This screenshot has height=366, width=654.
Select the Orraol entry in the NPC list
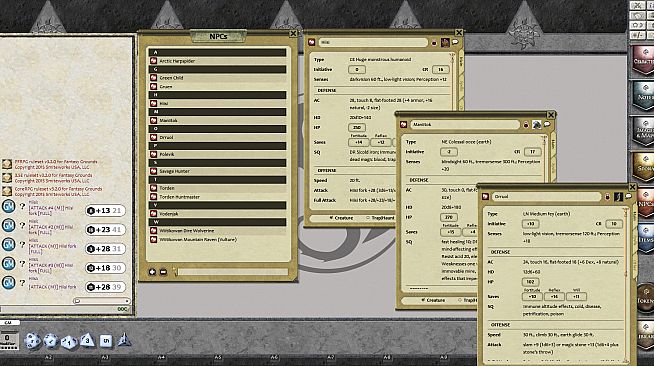[x=218, y=137]
